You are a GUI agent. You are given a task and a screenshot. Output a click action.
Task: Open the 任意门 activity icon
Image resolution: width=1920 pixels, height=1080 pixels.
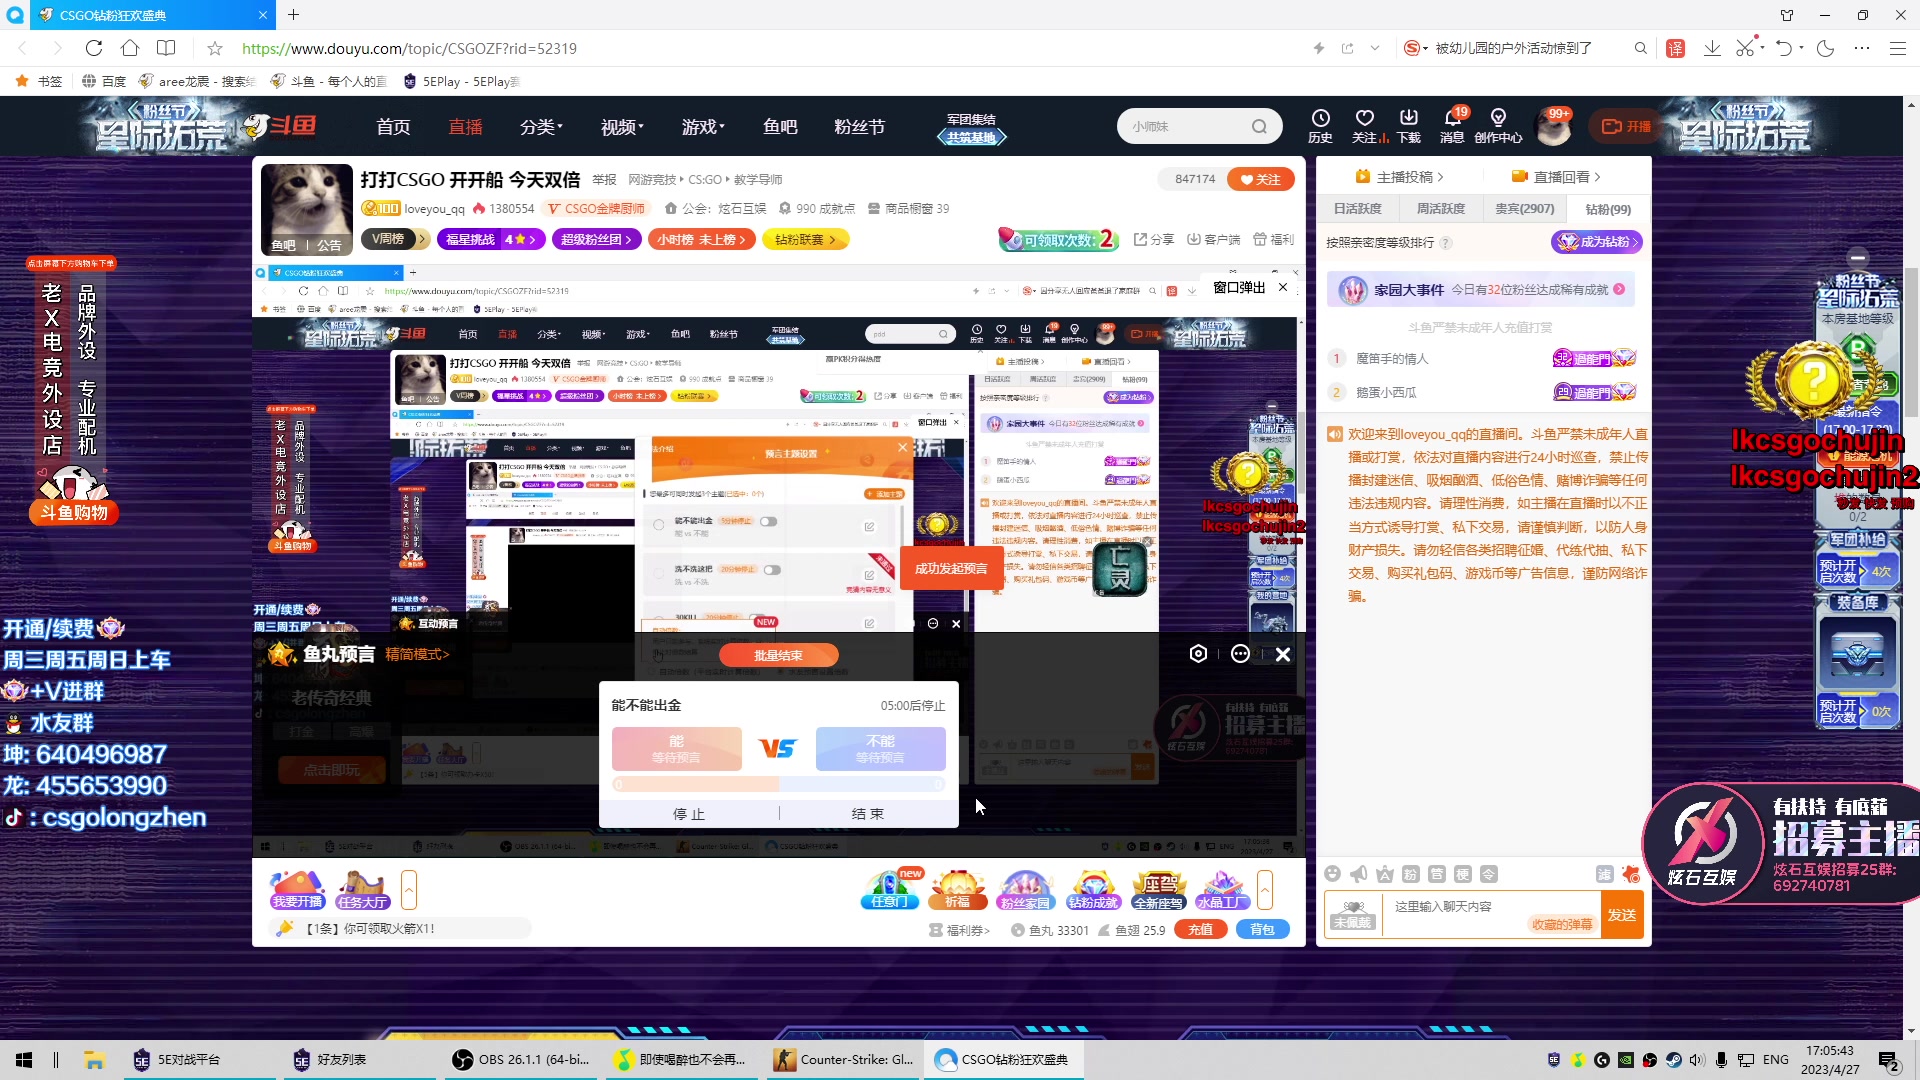click(x=889, y=889)
